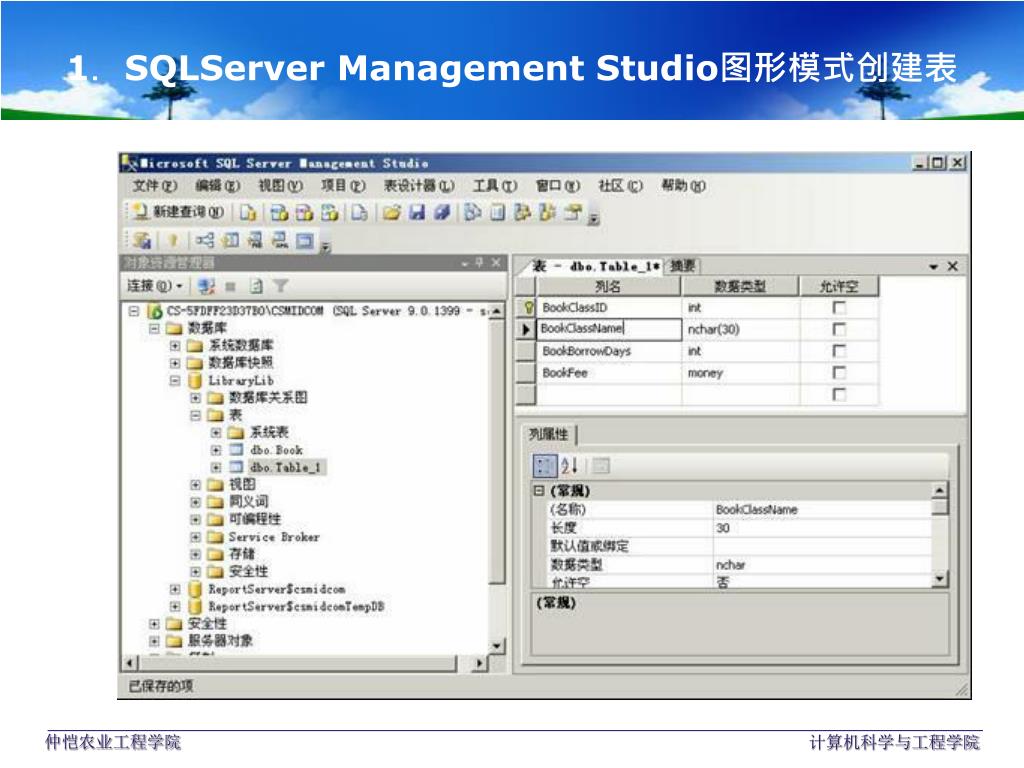Click the money data type cell for BookFee

(x=740, y=373)
